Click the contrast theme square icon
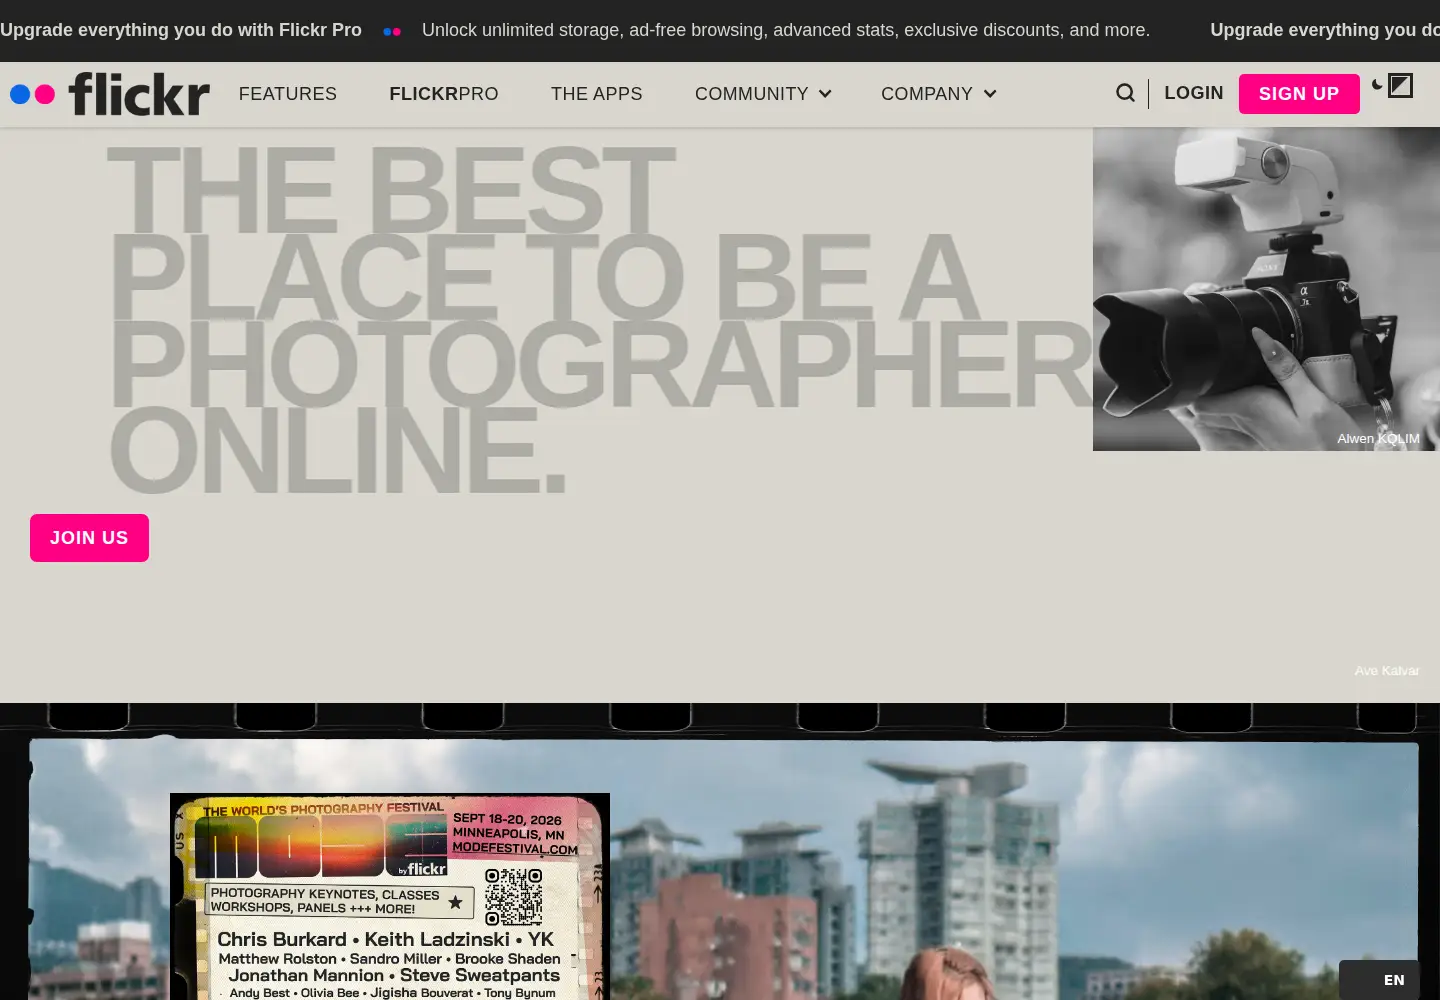The height and width of the screenshot is (1000, 1440). click(x=1400, y=86)
